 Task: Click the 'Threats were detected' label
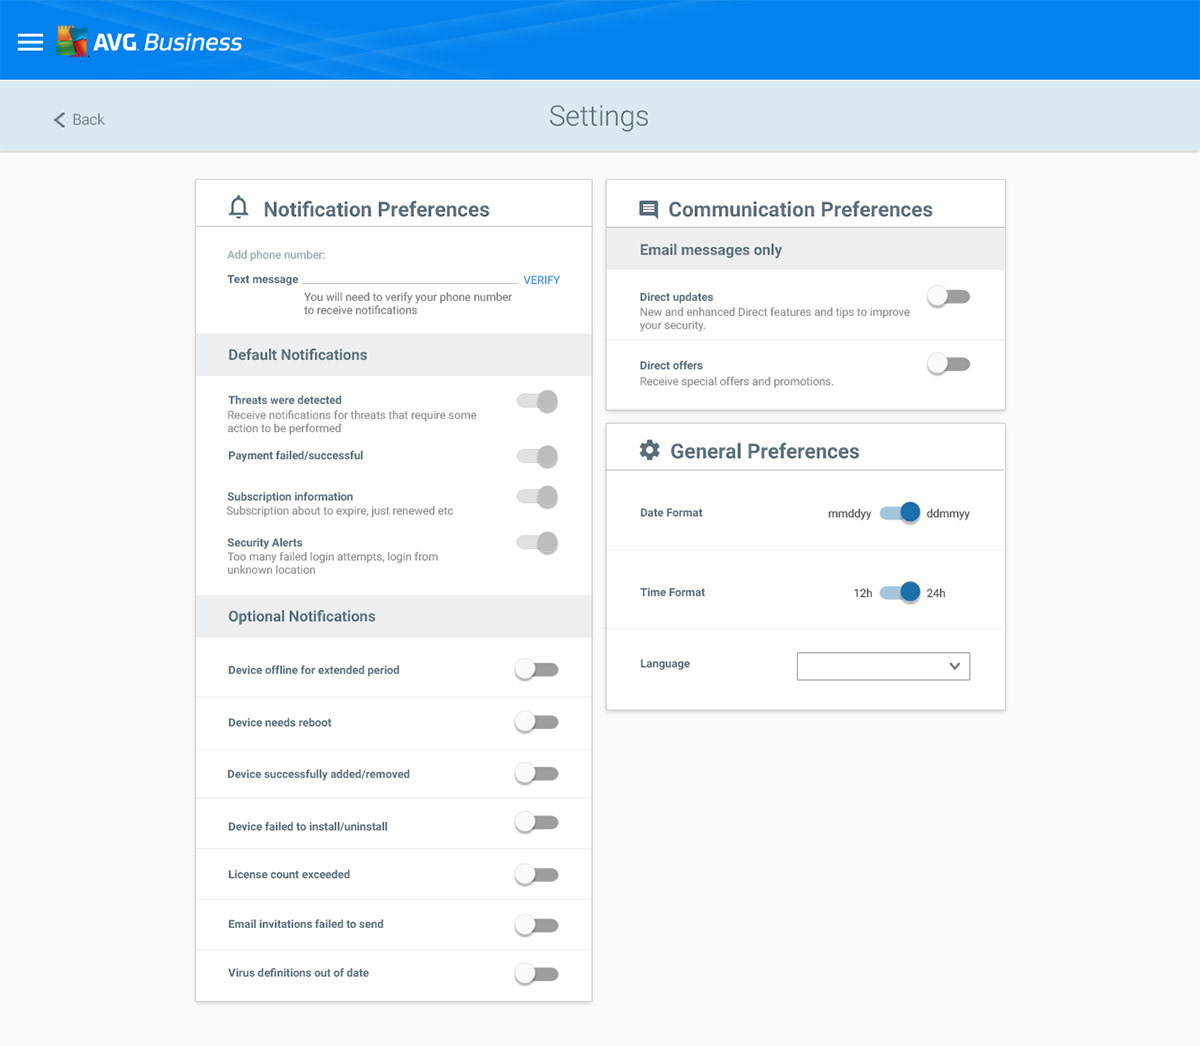click(x=285, y=400)
